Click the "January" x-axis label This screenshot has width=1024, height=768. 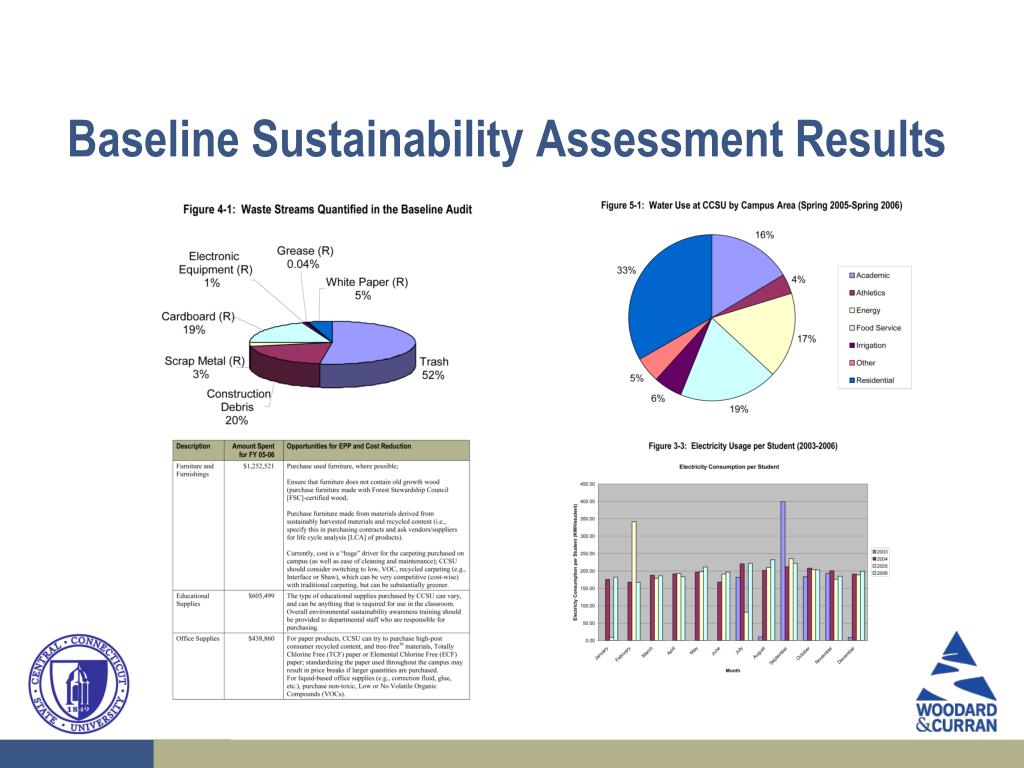coord(601,652)
